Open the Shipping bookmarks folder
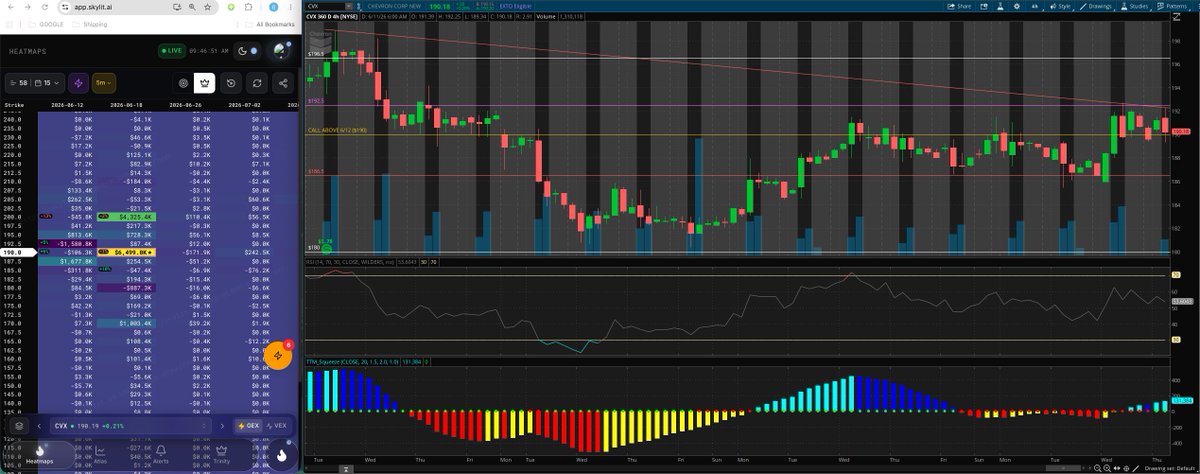This screenshot has height=474, width=1200. coord(90,24)
